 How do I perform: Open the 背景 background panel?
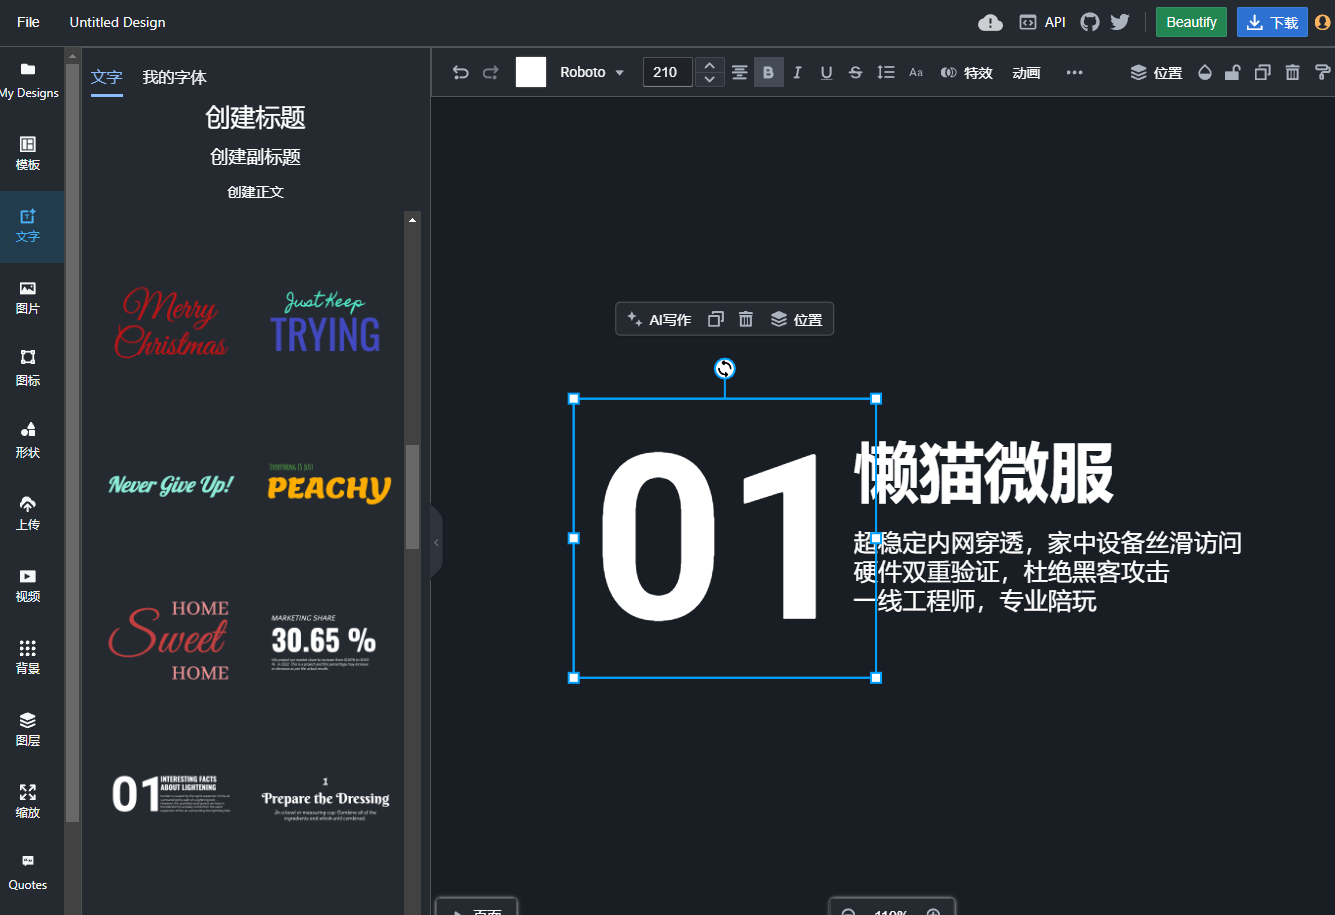tap(28, 658)
